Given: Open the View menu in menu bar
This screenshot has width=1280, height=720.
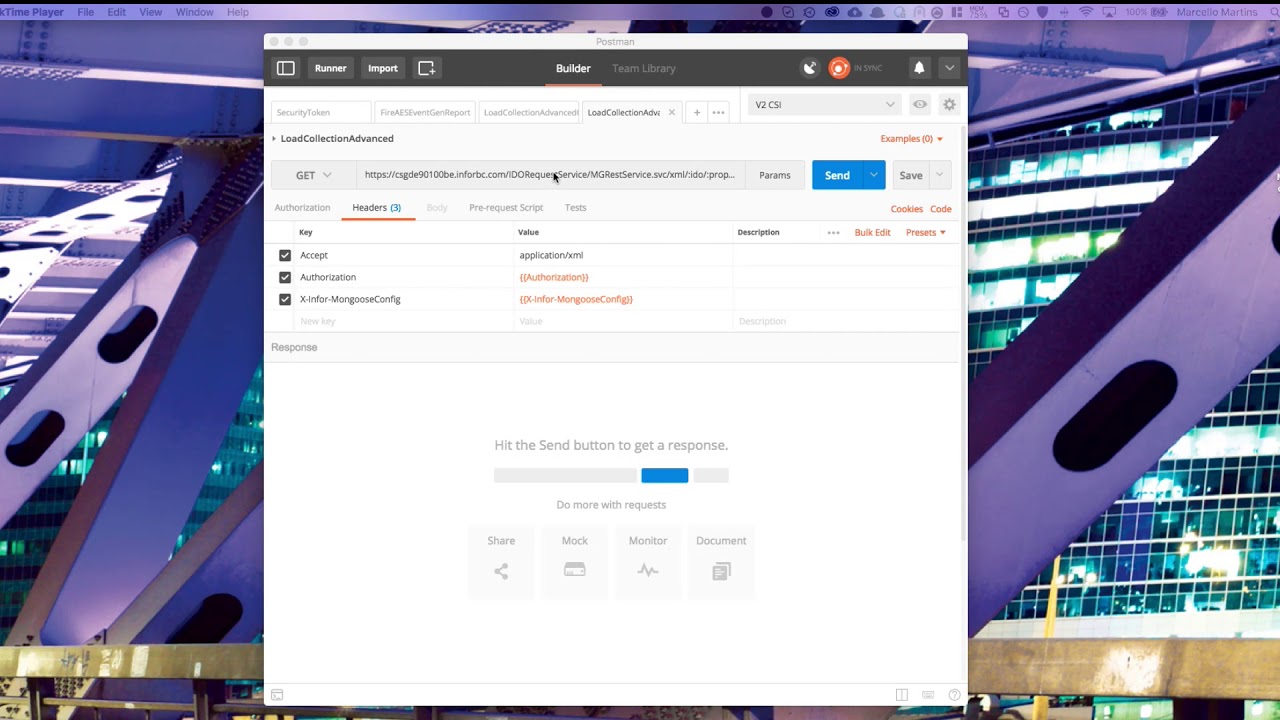Looking at the screenshot, I should (150, 12).
